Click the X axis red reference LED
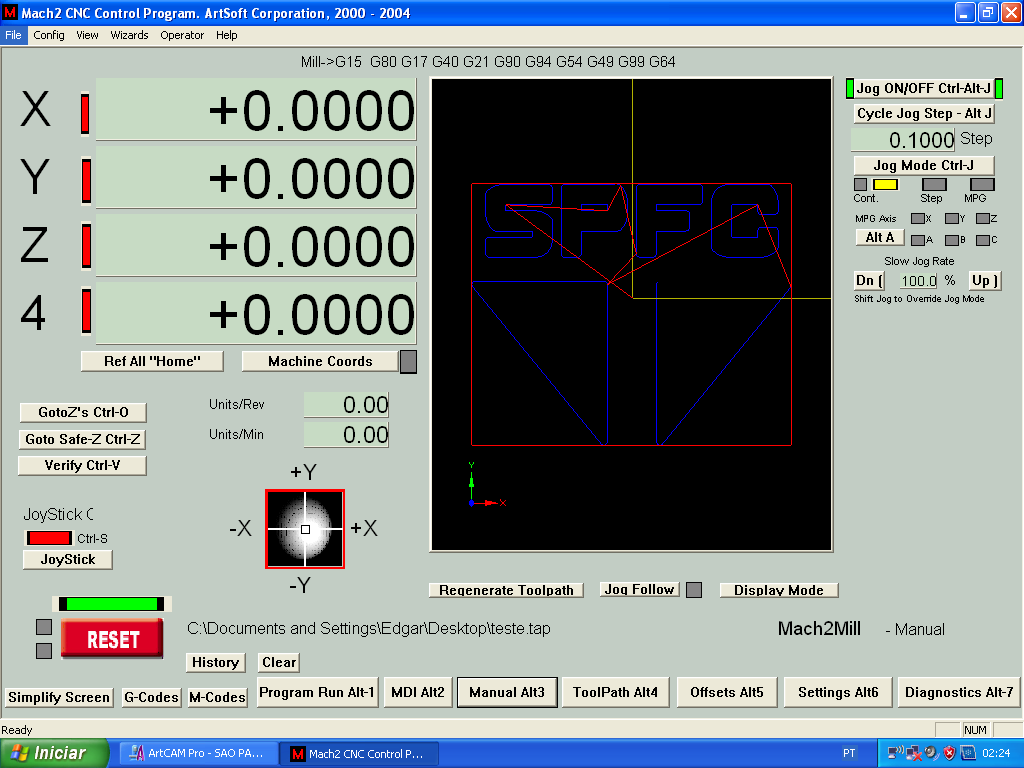The width and height of the screenshot is (1024, 768). 85,114
